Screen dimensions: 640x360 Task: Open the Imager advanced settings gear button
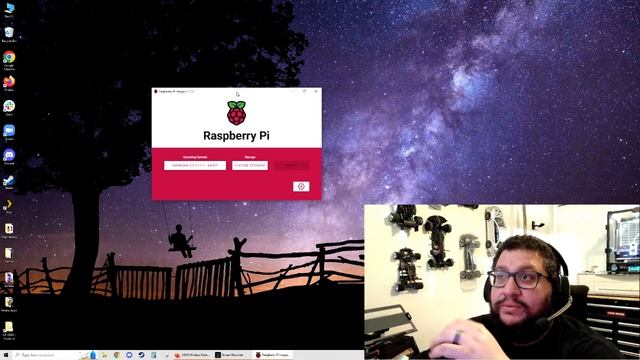(x=301, y=187)
